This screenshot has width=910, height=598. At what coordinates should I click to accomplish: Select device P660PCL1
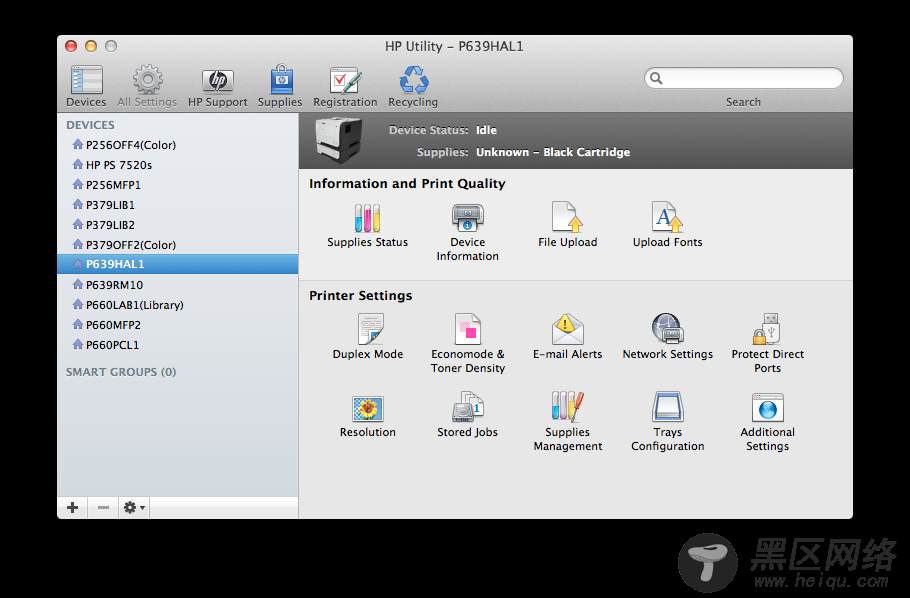point(178,345)
